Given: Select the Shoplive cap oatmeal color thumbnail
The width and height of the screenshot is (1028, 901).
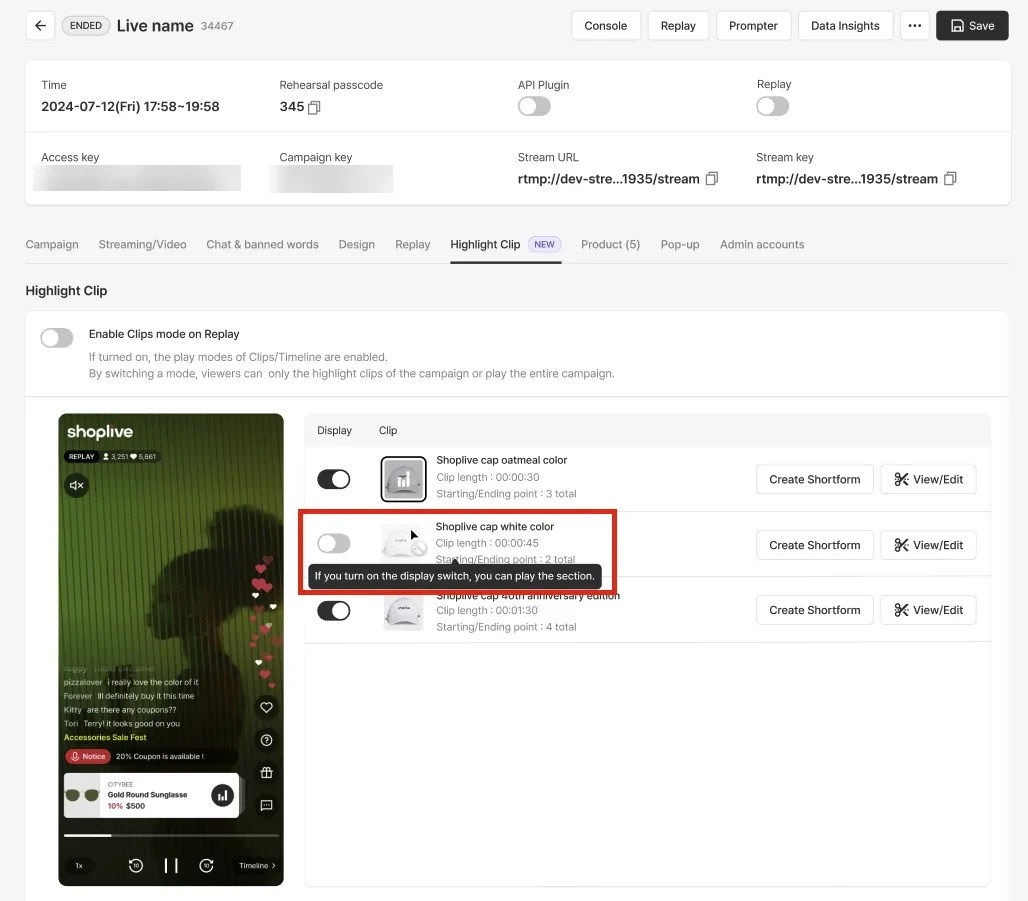Looking at the screenshot, I should (403, 479).
